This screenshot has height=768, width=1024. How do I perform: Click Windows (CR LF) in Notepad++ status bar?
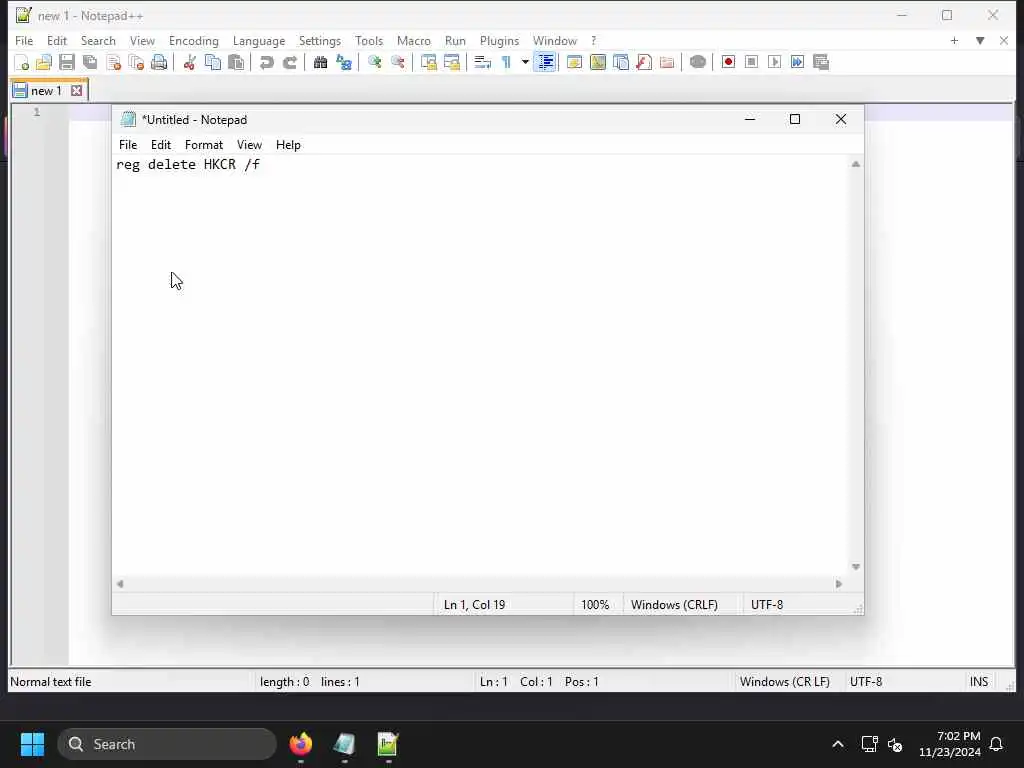pos(784,682)
